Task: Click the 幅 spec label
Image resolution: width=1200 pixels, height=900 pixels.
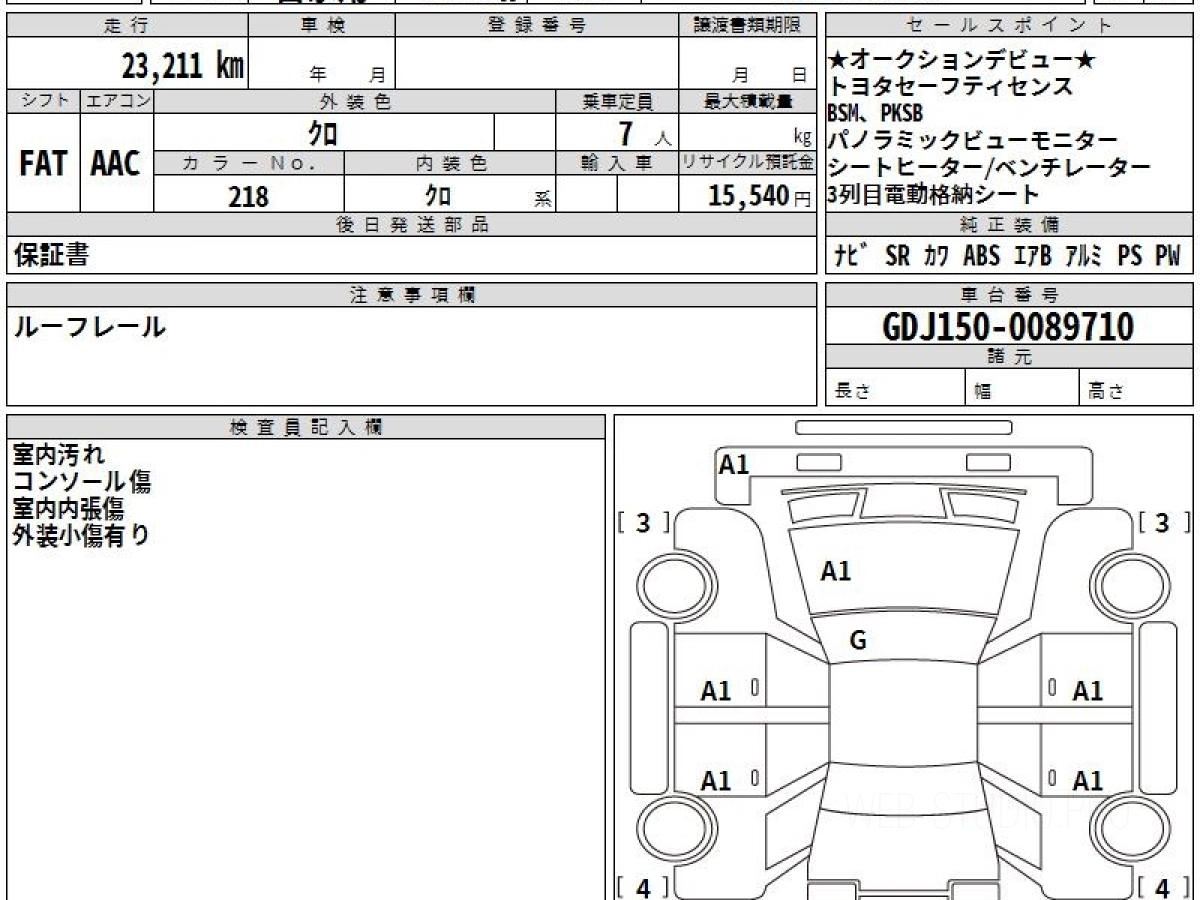Action: click(983, 392)
